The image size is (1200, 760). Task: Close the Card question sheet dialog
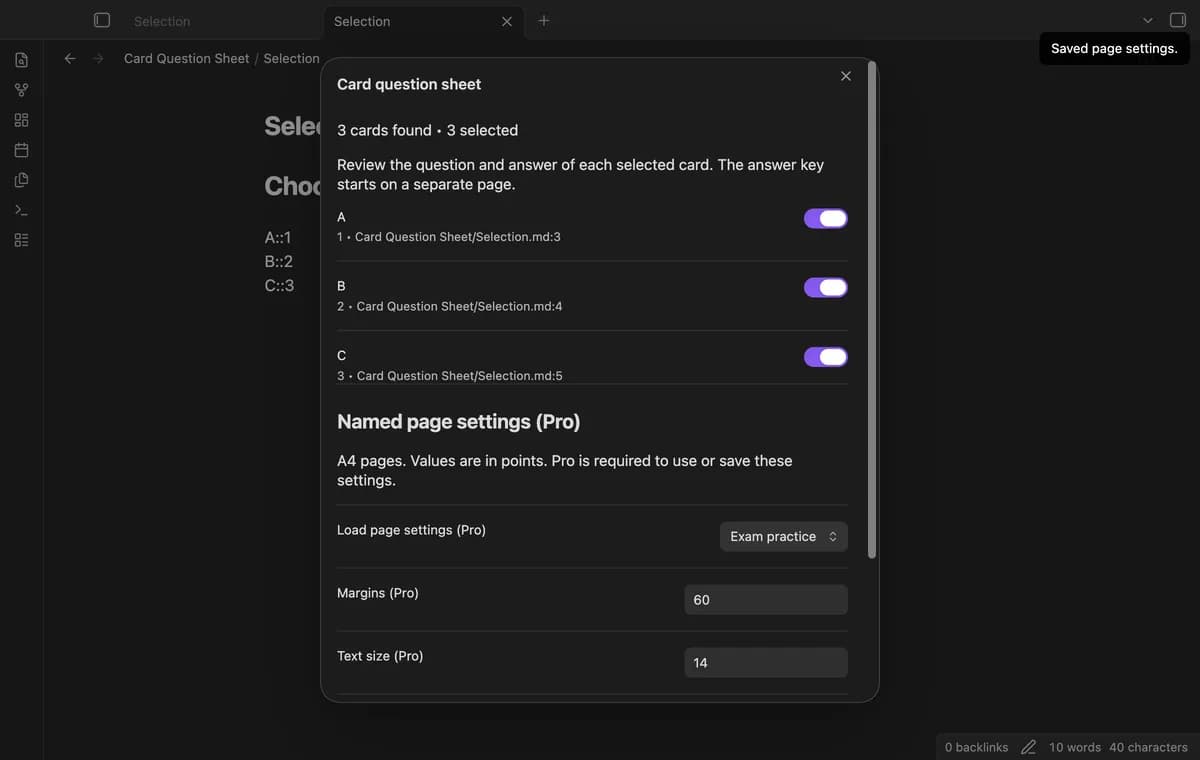(846, 76)
